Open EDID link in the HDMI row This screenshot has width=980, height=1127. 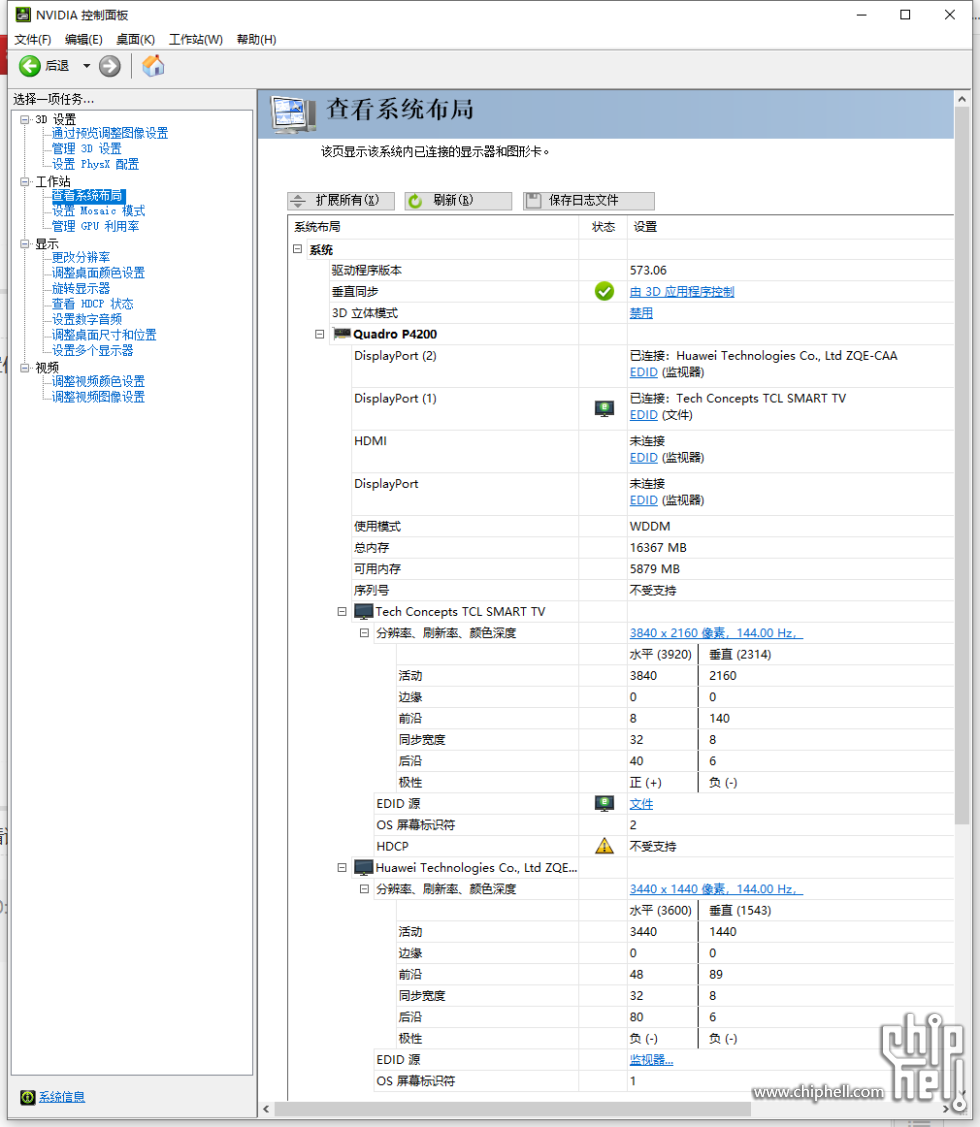coord(644,457)
